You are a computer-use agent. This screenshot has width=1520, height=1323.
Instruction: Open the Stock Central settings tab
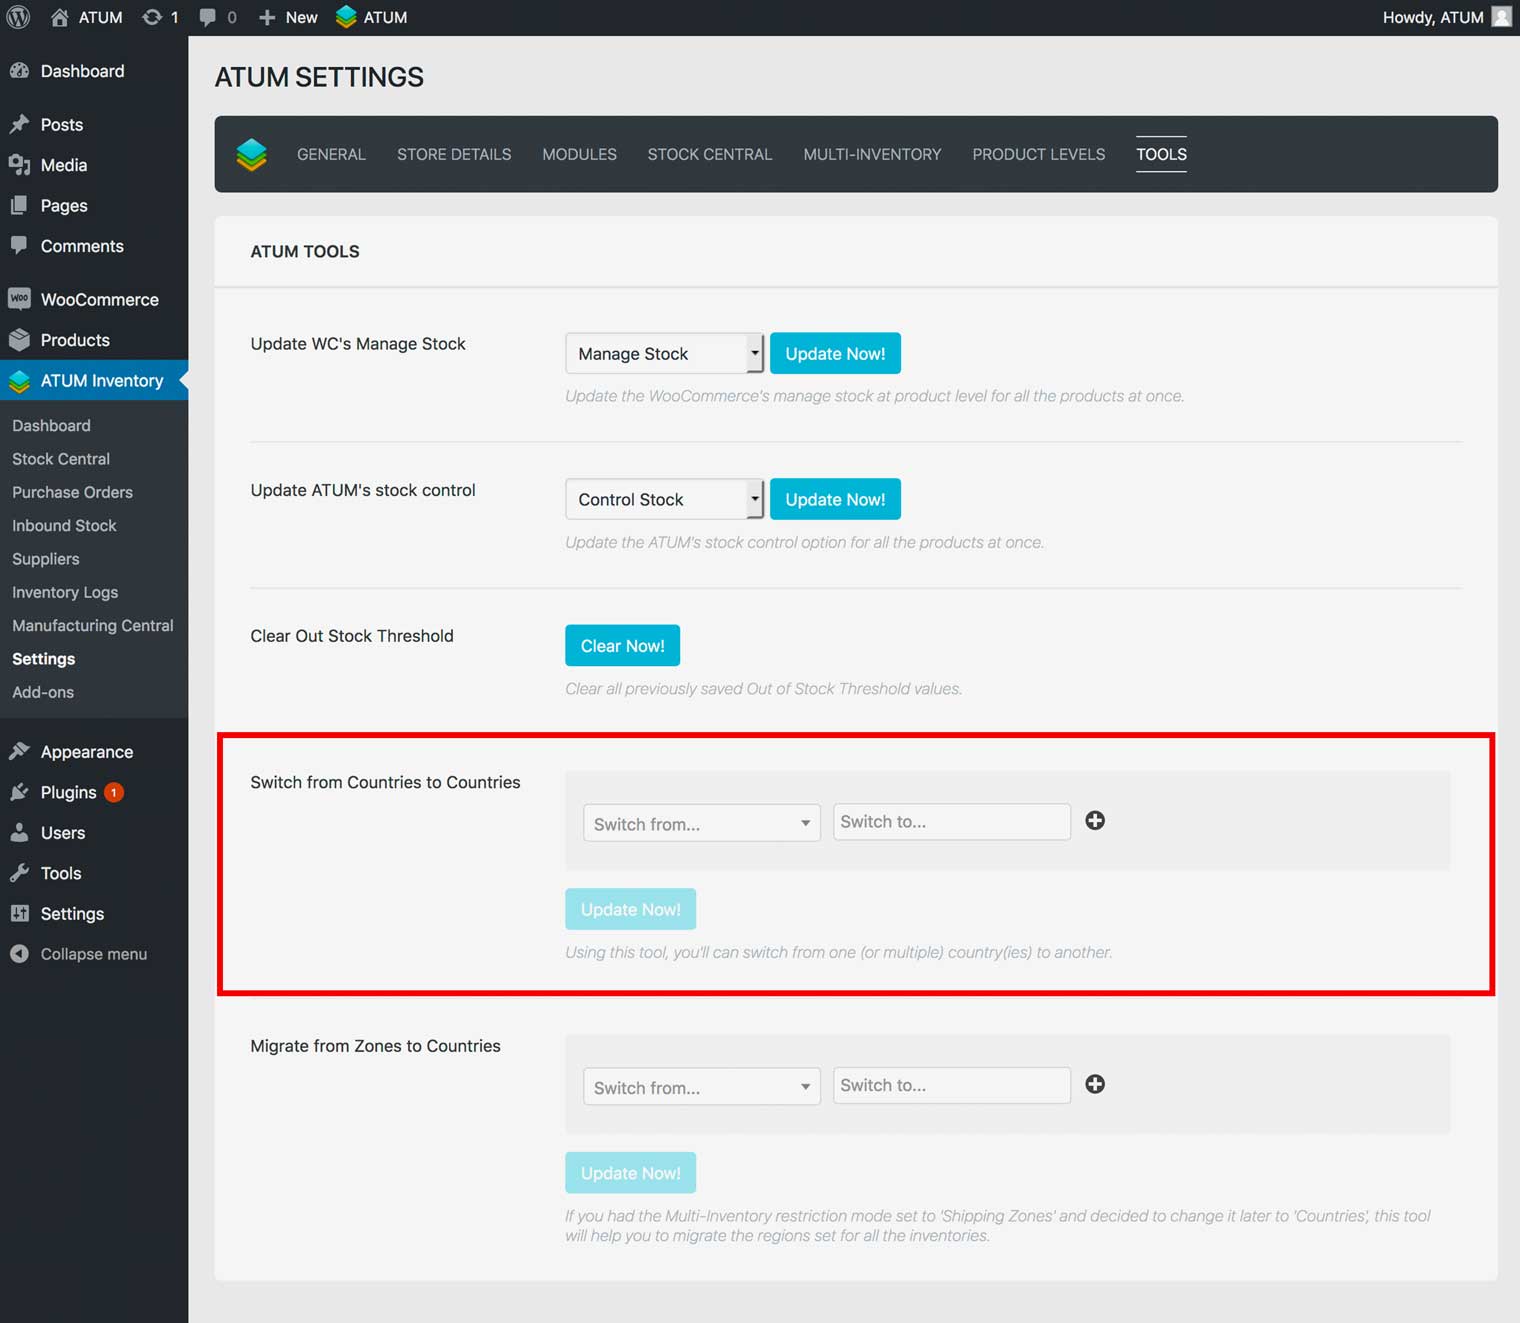click(x=709, y=154)
